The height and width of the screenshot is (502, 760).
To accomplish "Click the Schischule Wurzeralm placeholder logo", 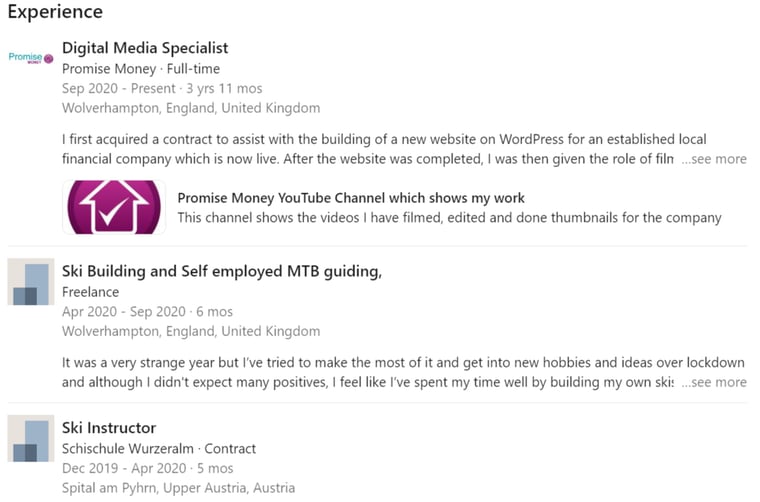I will click(31, 439).
